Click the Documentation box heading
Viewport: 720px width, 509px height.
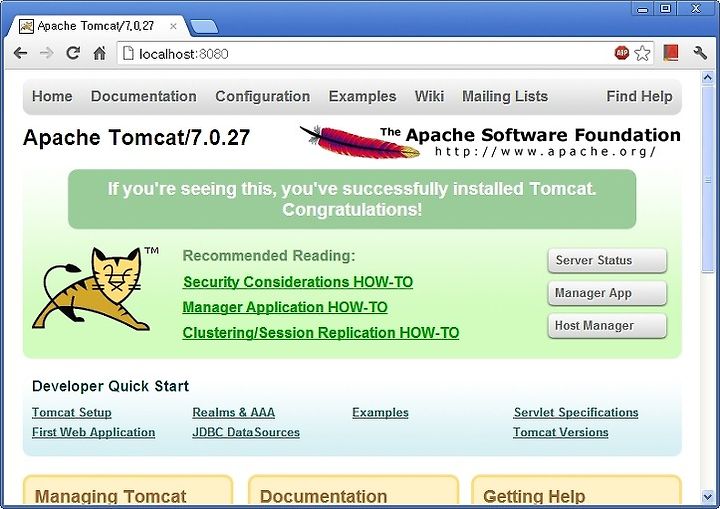point(323,496)
